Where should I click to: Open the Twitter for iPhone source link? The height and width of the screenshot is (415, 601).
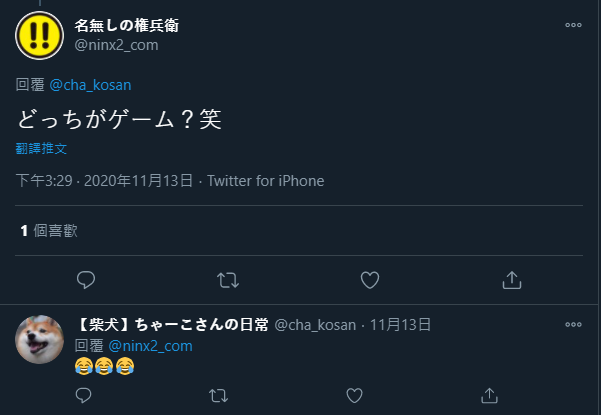click(265, 181)
